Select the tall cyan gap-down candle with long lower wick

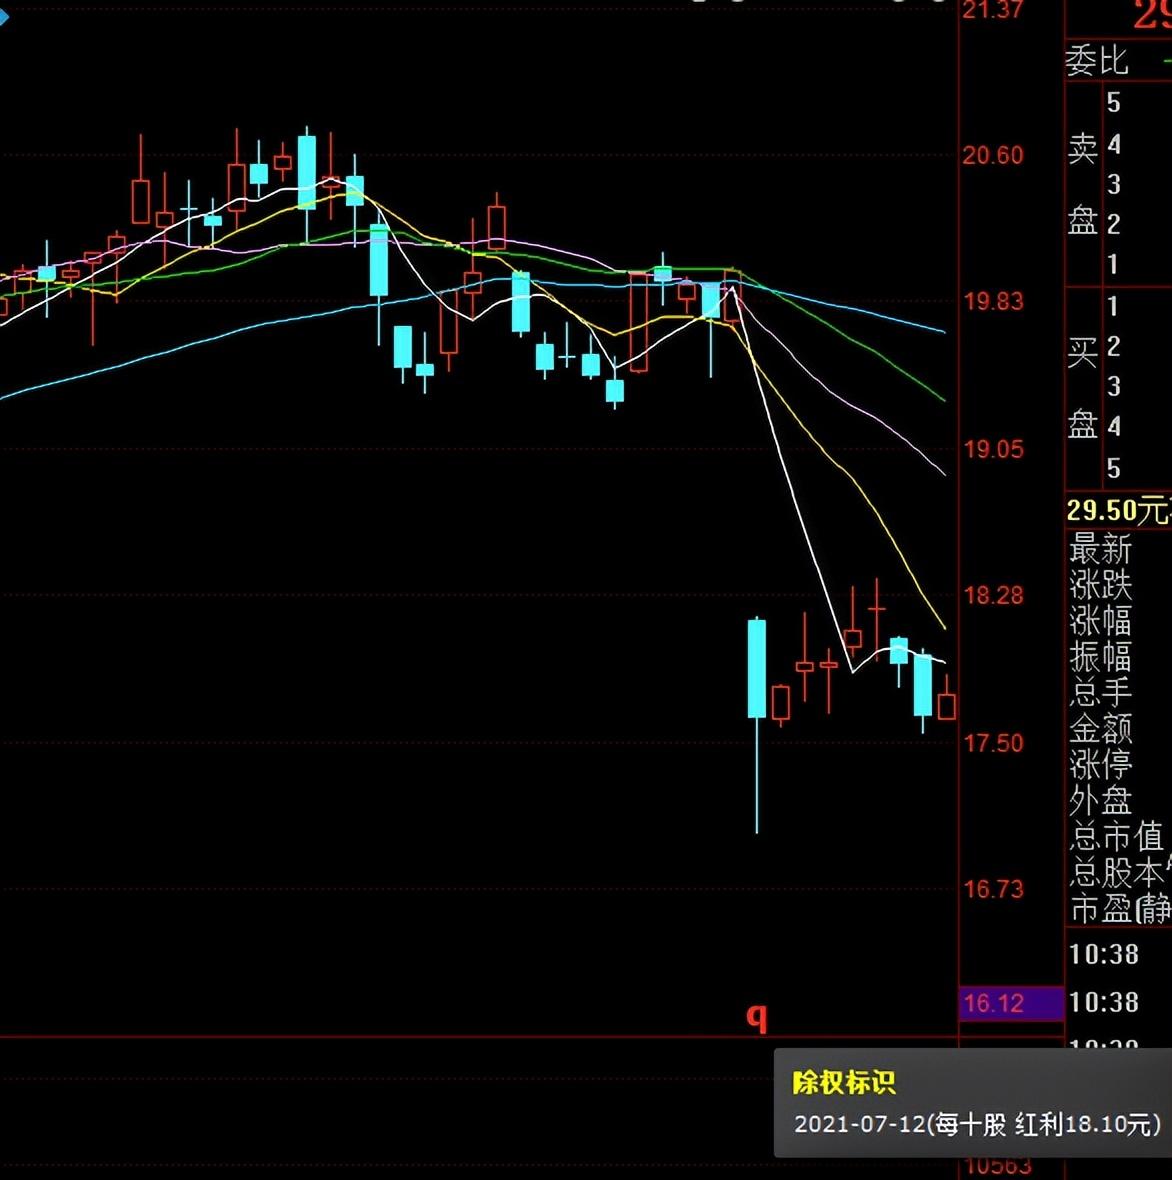756,725
